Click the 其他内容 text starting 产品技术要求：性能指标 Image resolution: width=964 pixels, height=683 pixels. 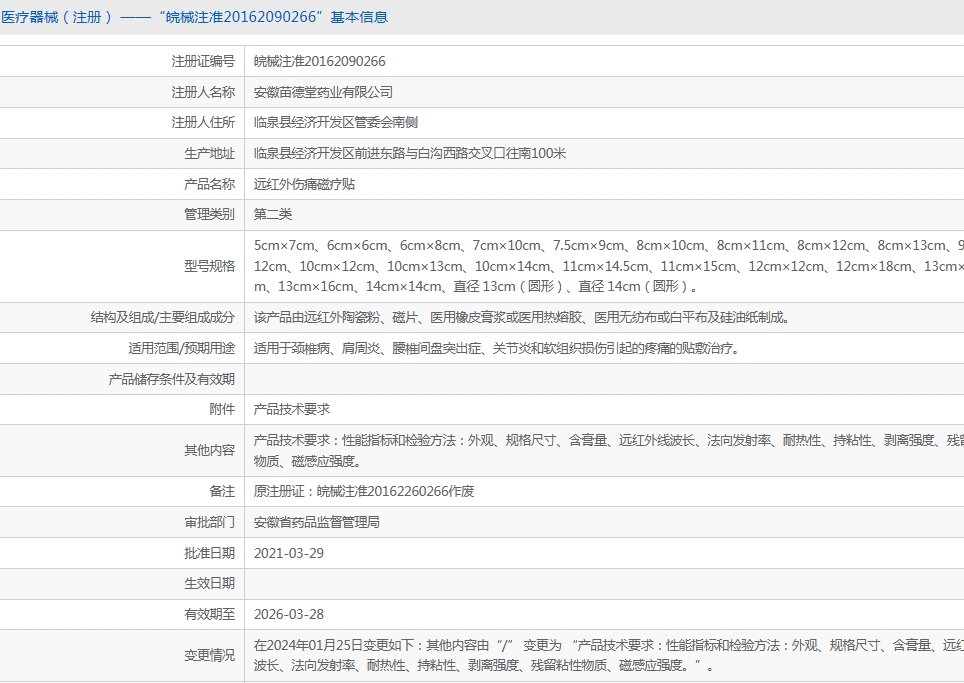609,450
